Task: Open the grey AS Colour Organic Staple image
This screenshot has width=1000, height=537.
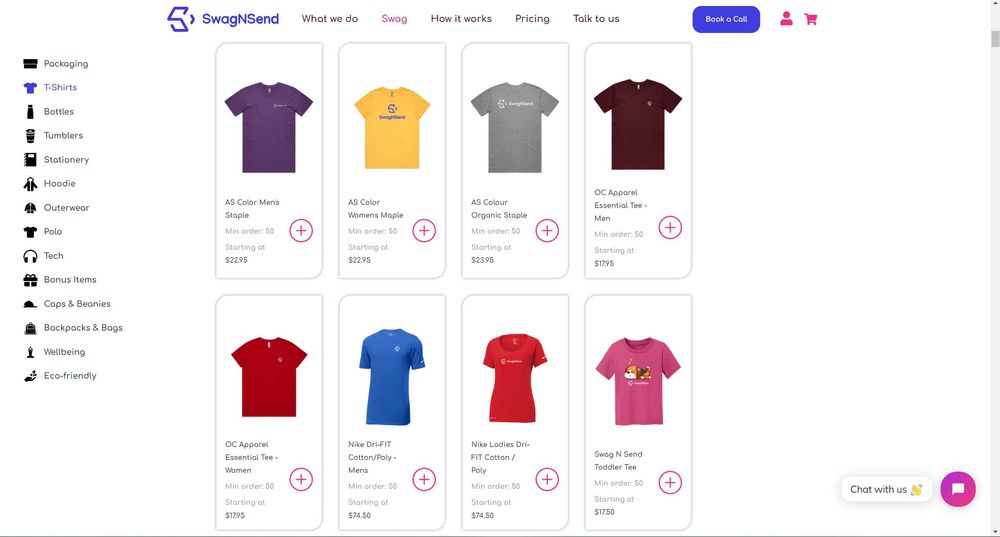Action: tap(515, 127)
